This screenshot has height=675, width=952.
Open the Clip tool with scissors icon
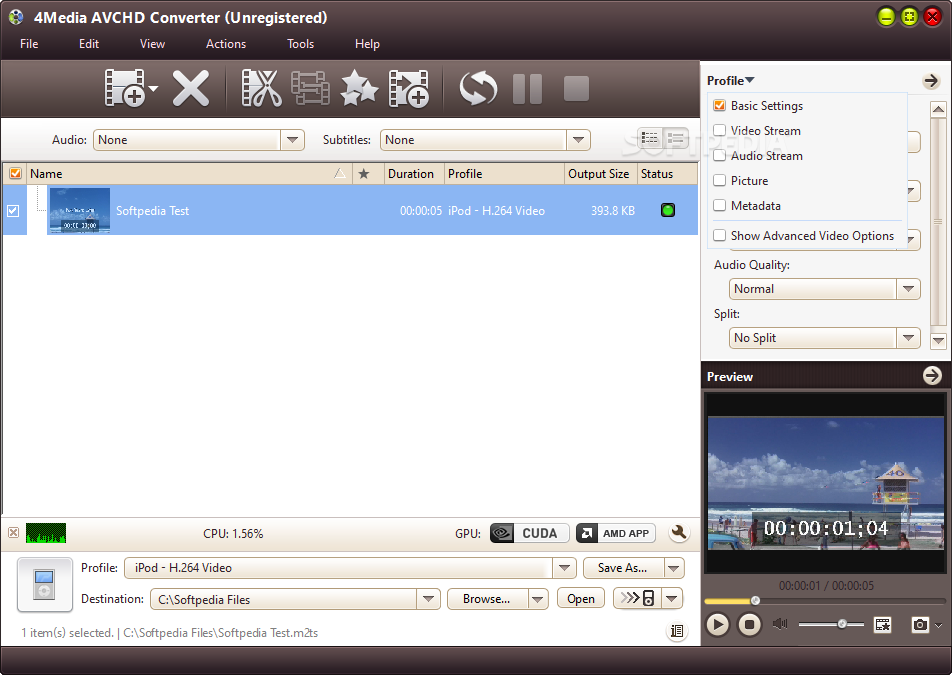(262, 89)
